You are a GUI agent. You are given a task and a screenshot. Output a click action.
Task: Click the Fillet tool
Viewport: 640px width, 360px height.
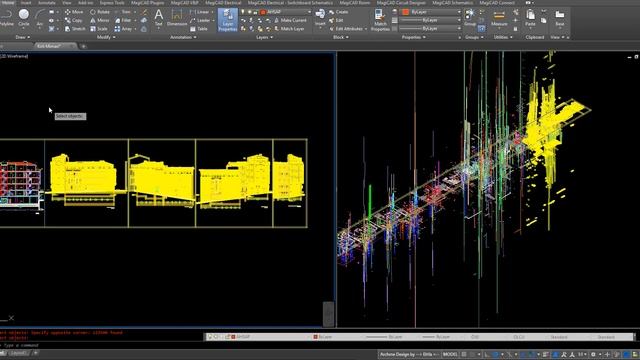pos(123,20)
